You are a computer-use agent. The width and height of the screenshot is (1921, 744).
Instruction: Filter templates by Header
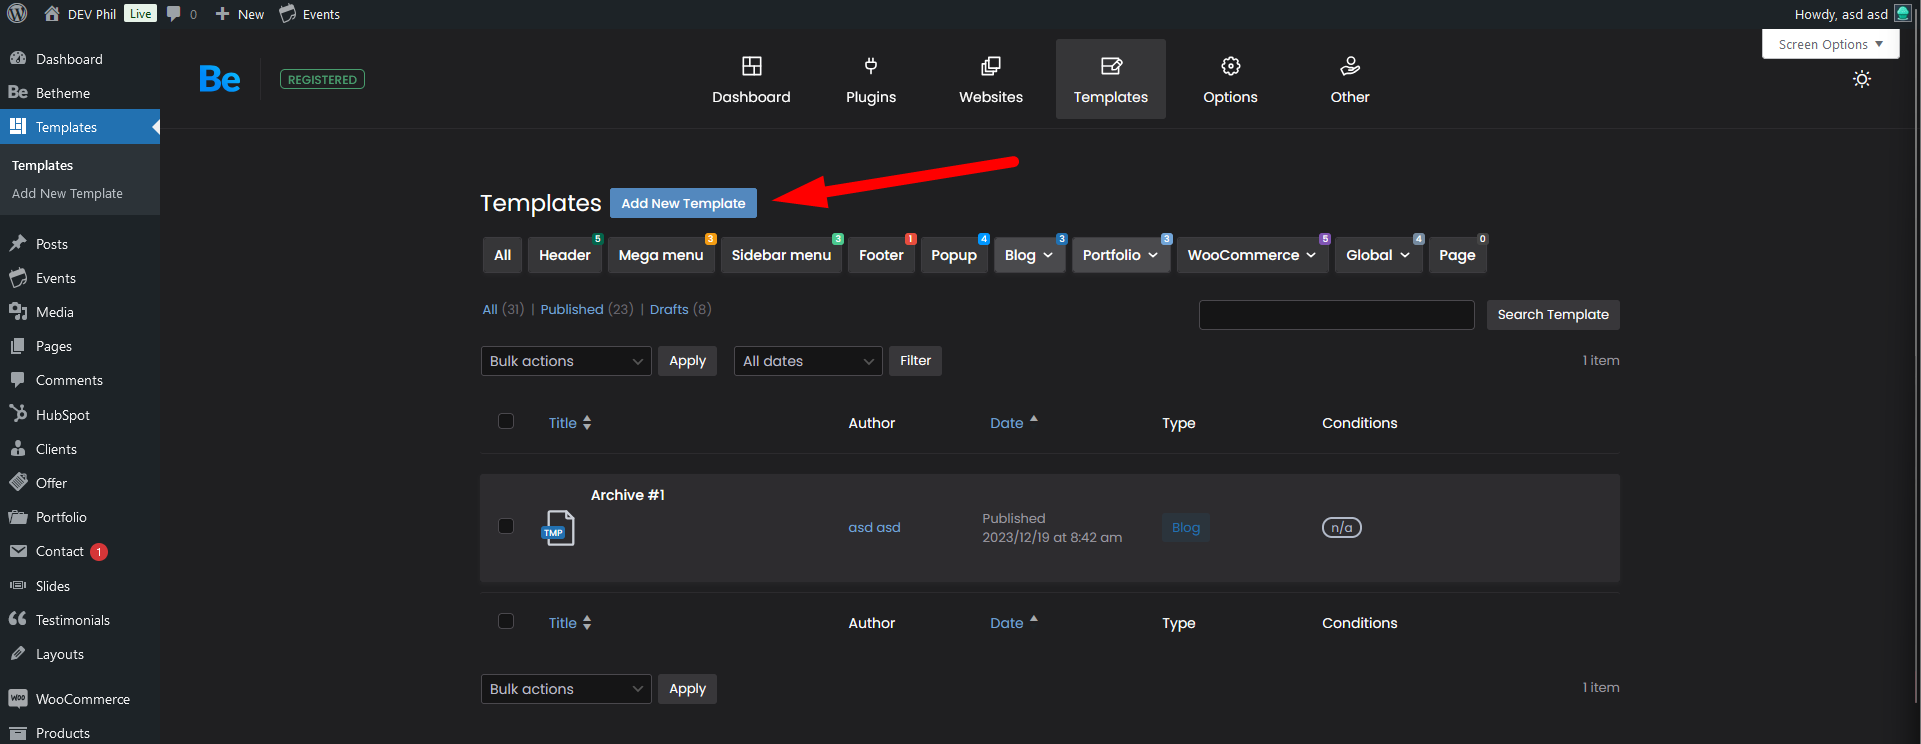565,255
